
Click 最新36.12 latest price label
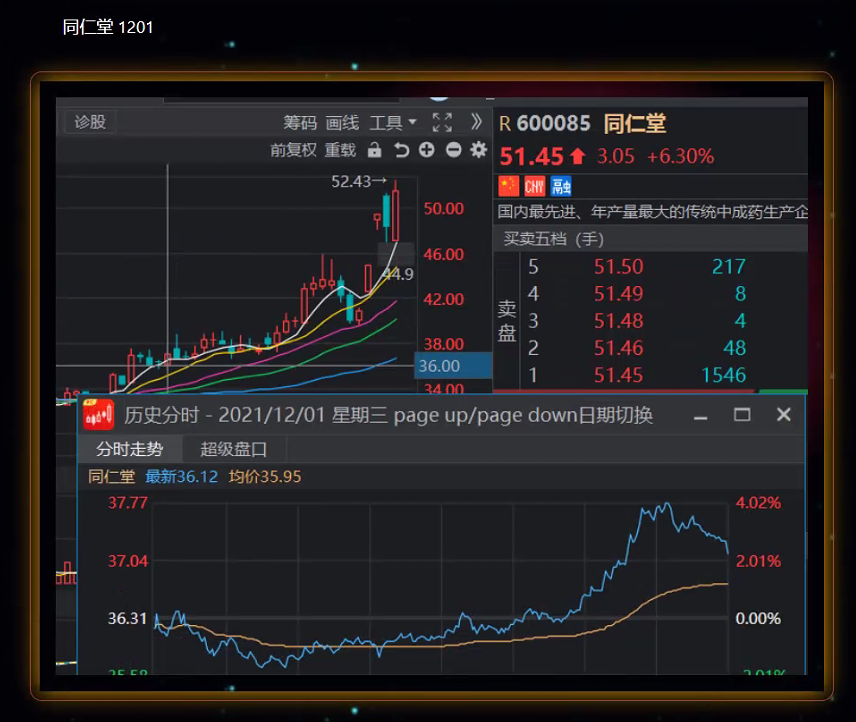click(181, 476)
